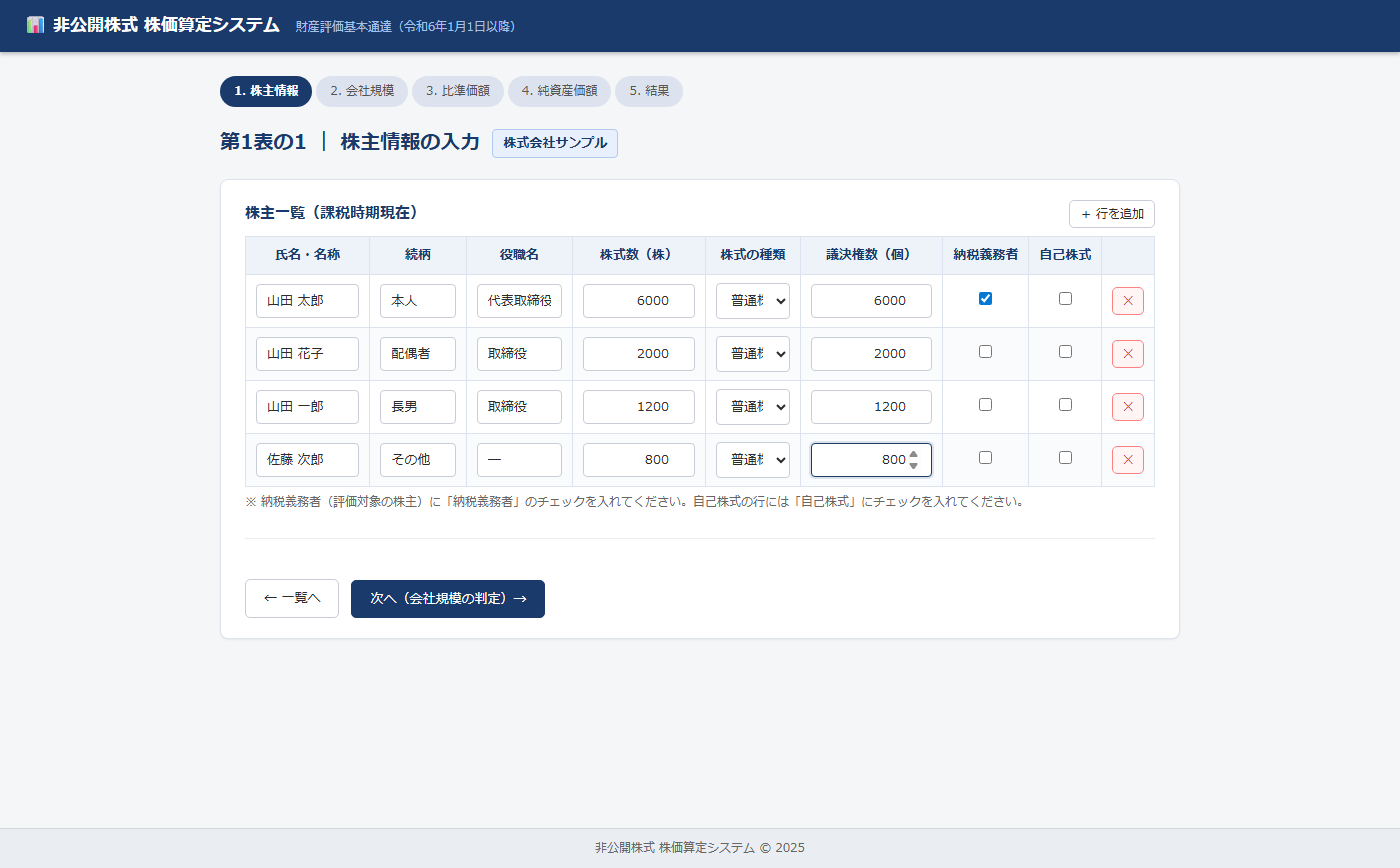
Task: Click the 株式数（株）column header
Action: (x=639, y=255)
